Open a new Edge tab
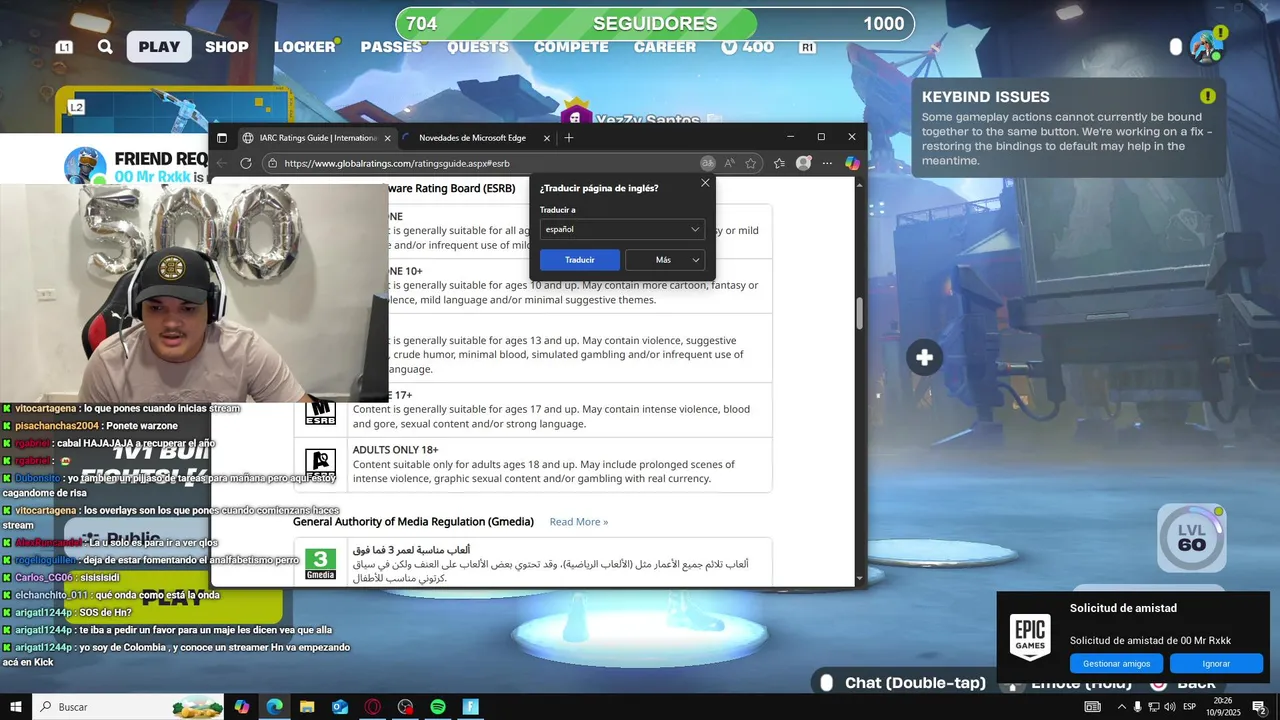 [569, 138]
